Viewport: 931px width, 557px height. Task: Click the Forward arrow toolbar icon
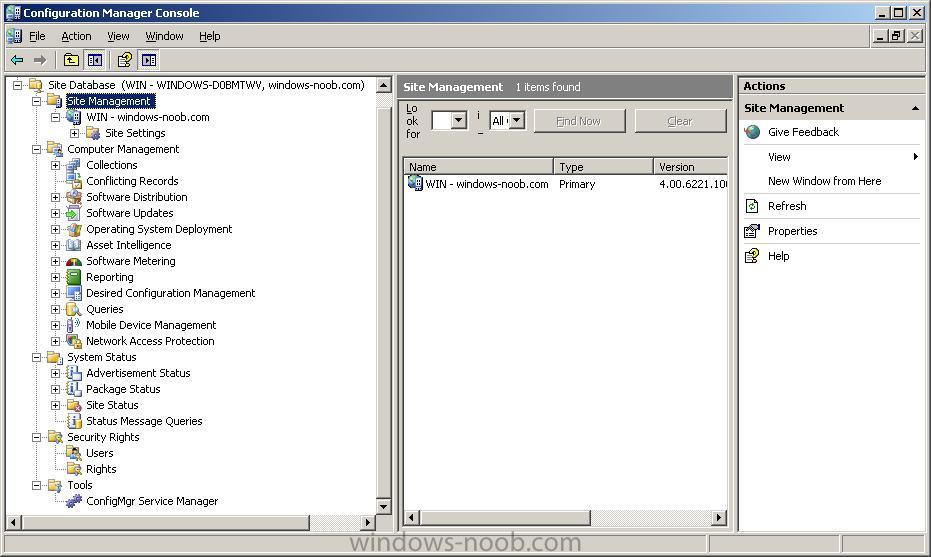(x=40, y=60)
